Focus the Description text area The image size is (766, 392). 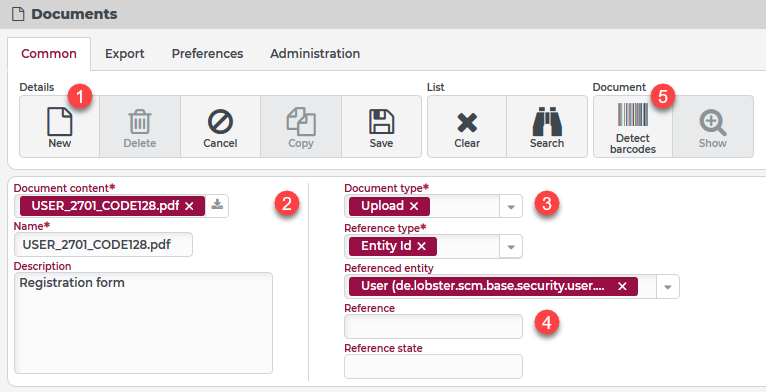click(143, 323)
